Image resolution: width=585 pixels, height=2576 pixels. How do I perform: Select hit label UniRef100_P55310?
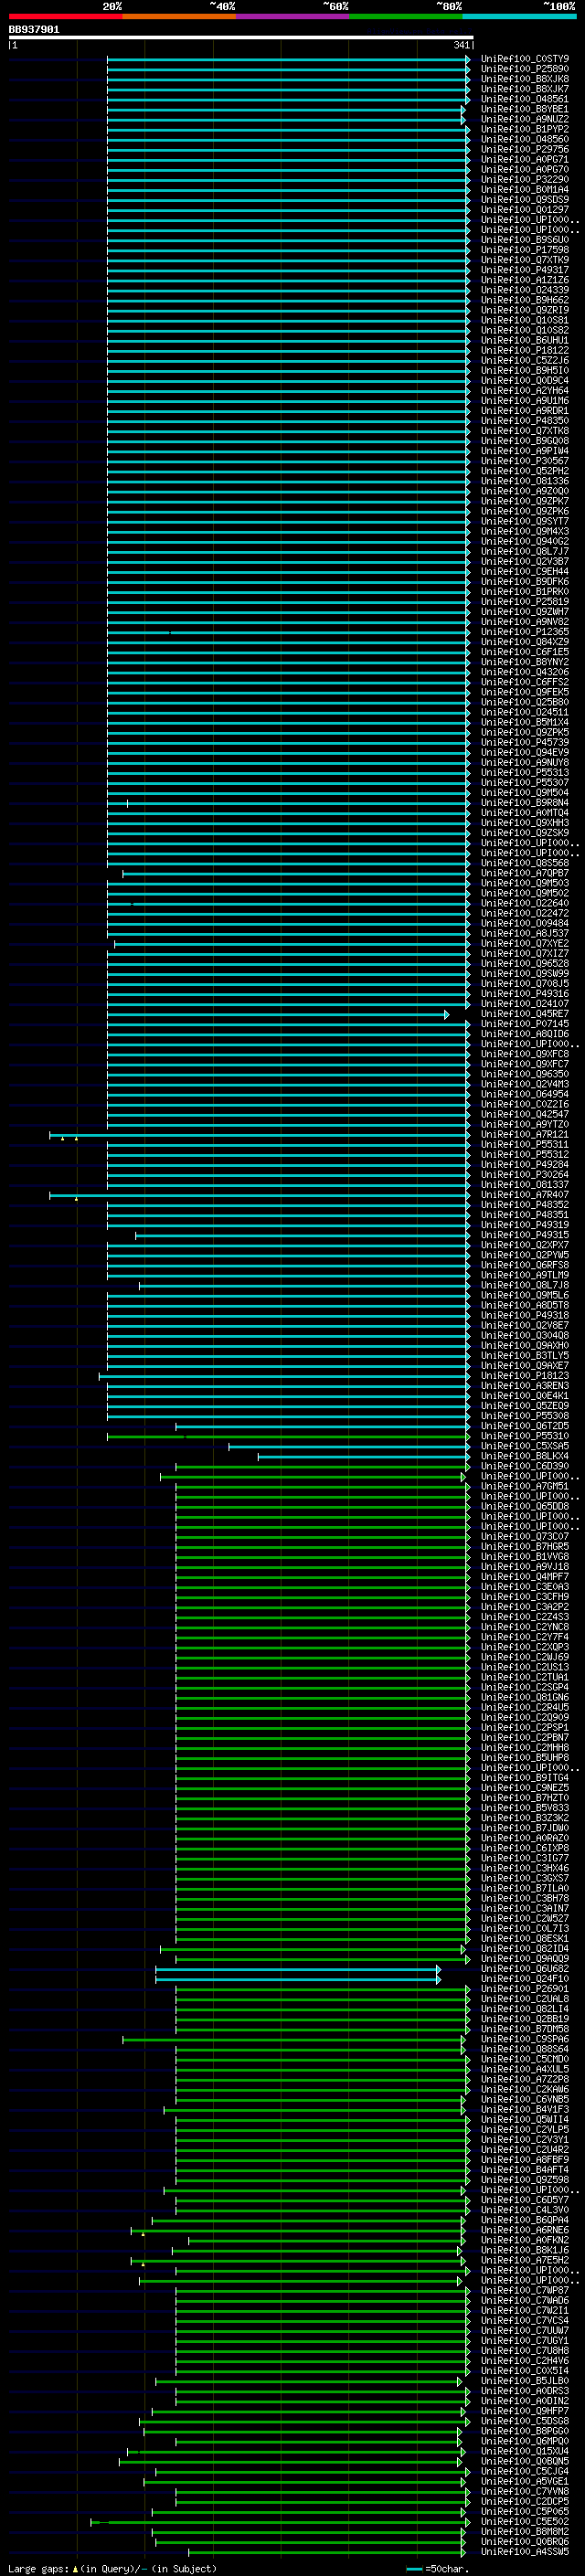click(524, 1436)
